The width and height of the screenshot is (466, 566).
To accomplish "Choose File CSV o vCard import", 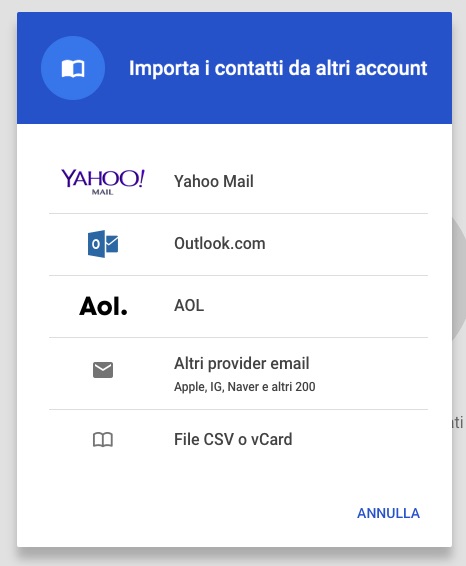I will tap(238, 440).
